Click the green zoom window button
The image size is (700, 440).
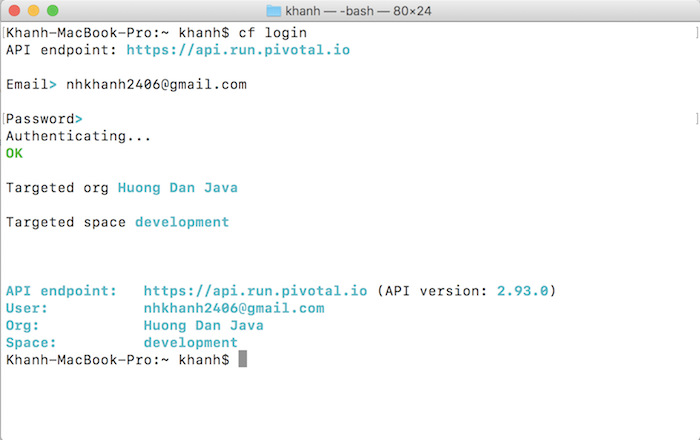coord(53,10)
